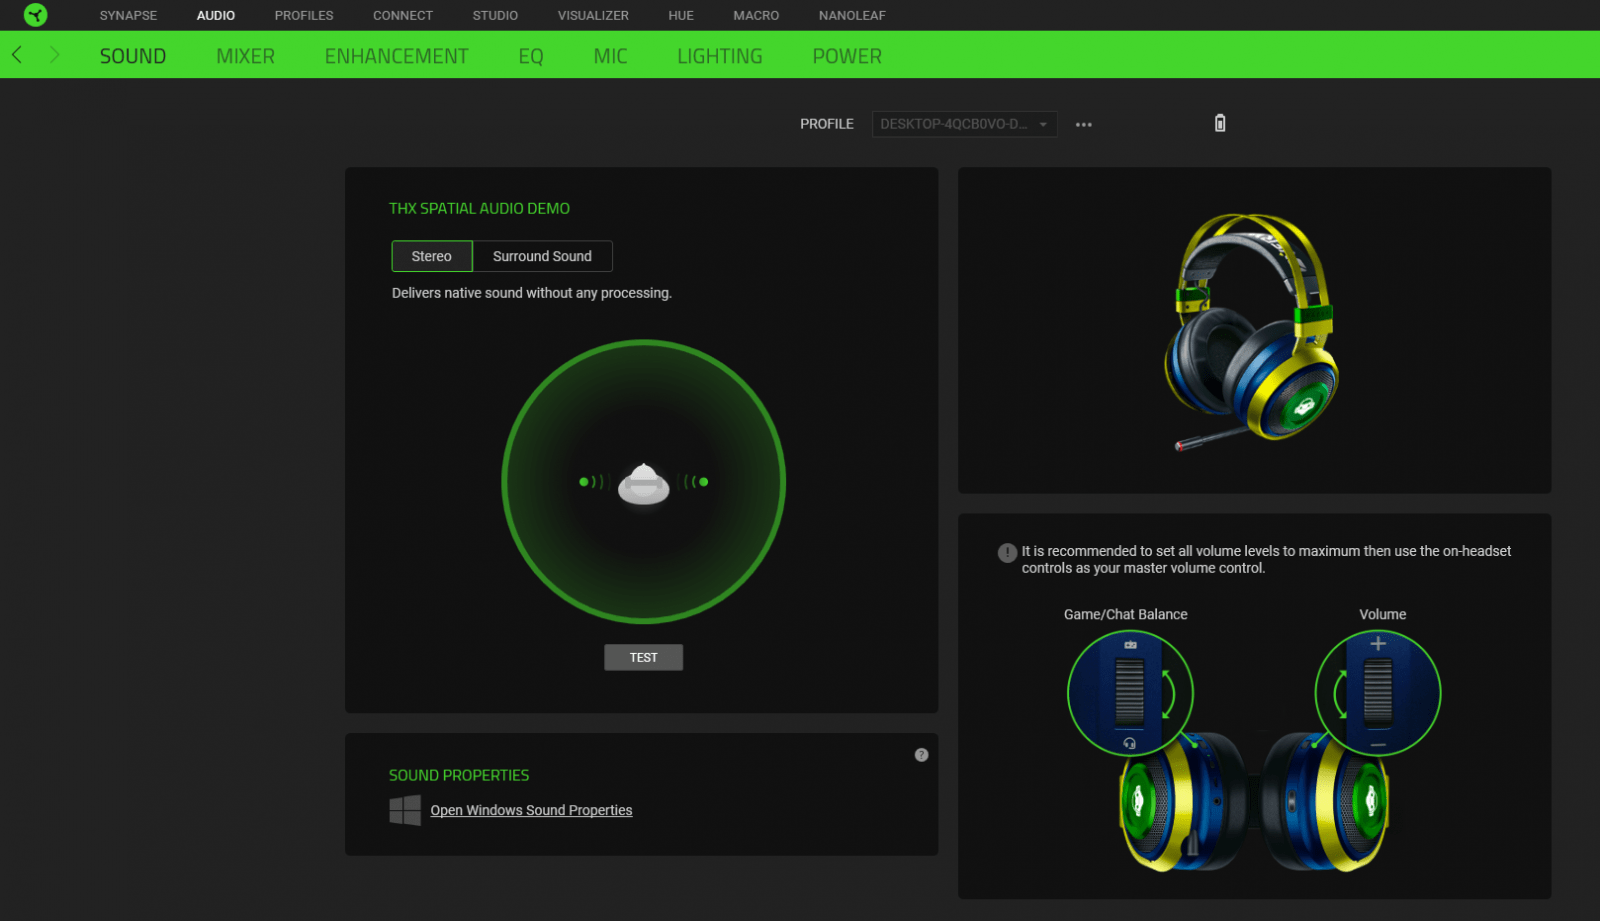Click the Sound Properties heading
1600x921 pixels.
459,775
